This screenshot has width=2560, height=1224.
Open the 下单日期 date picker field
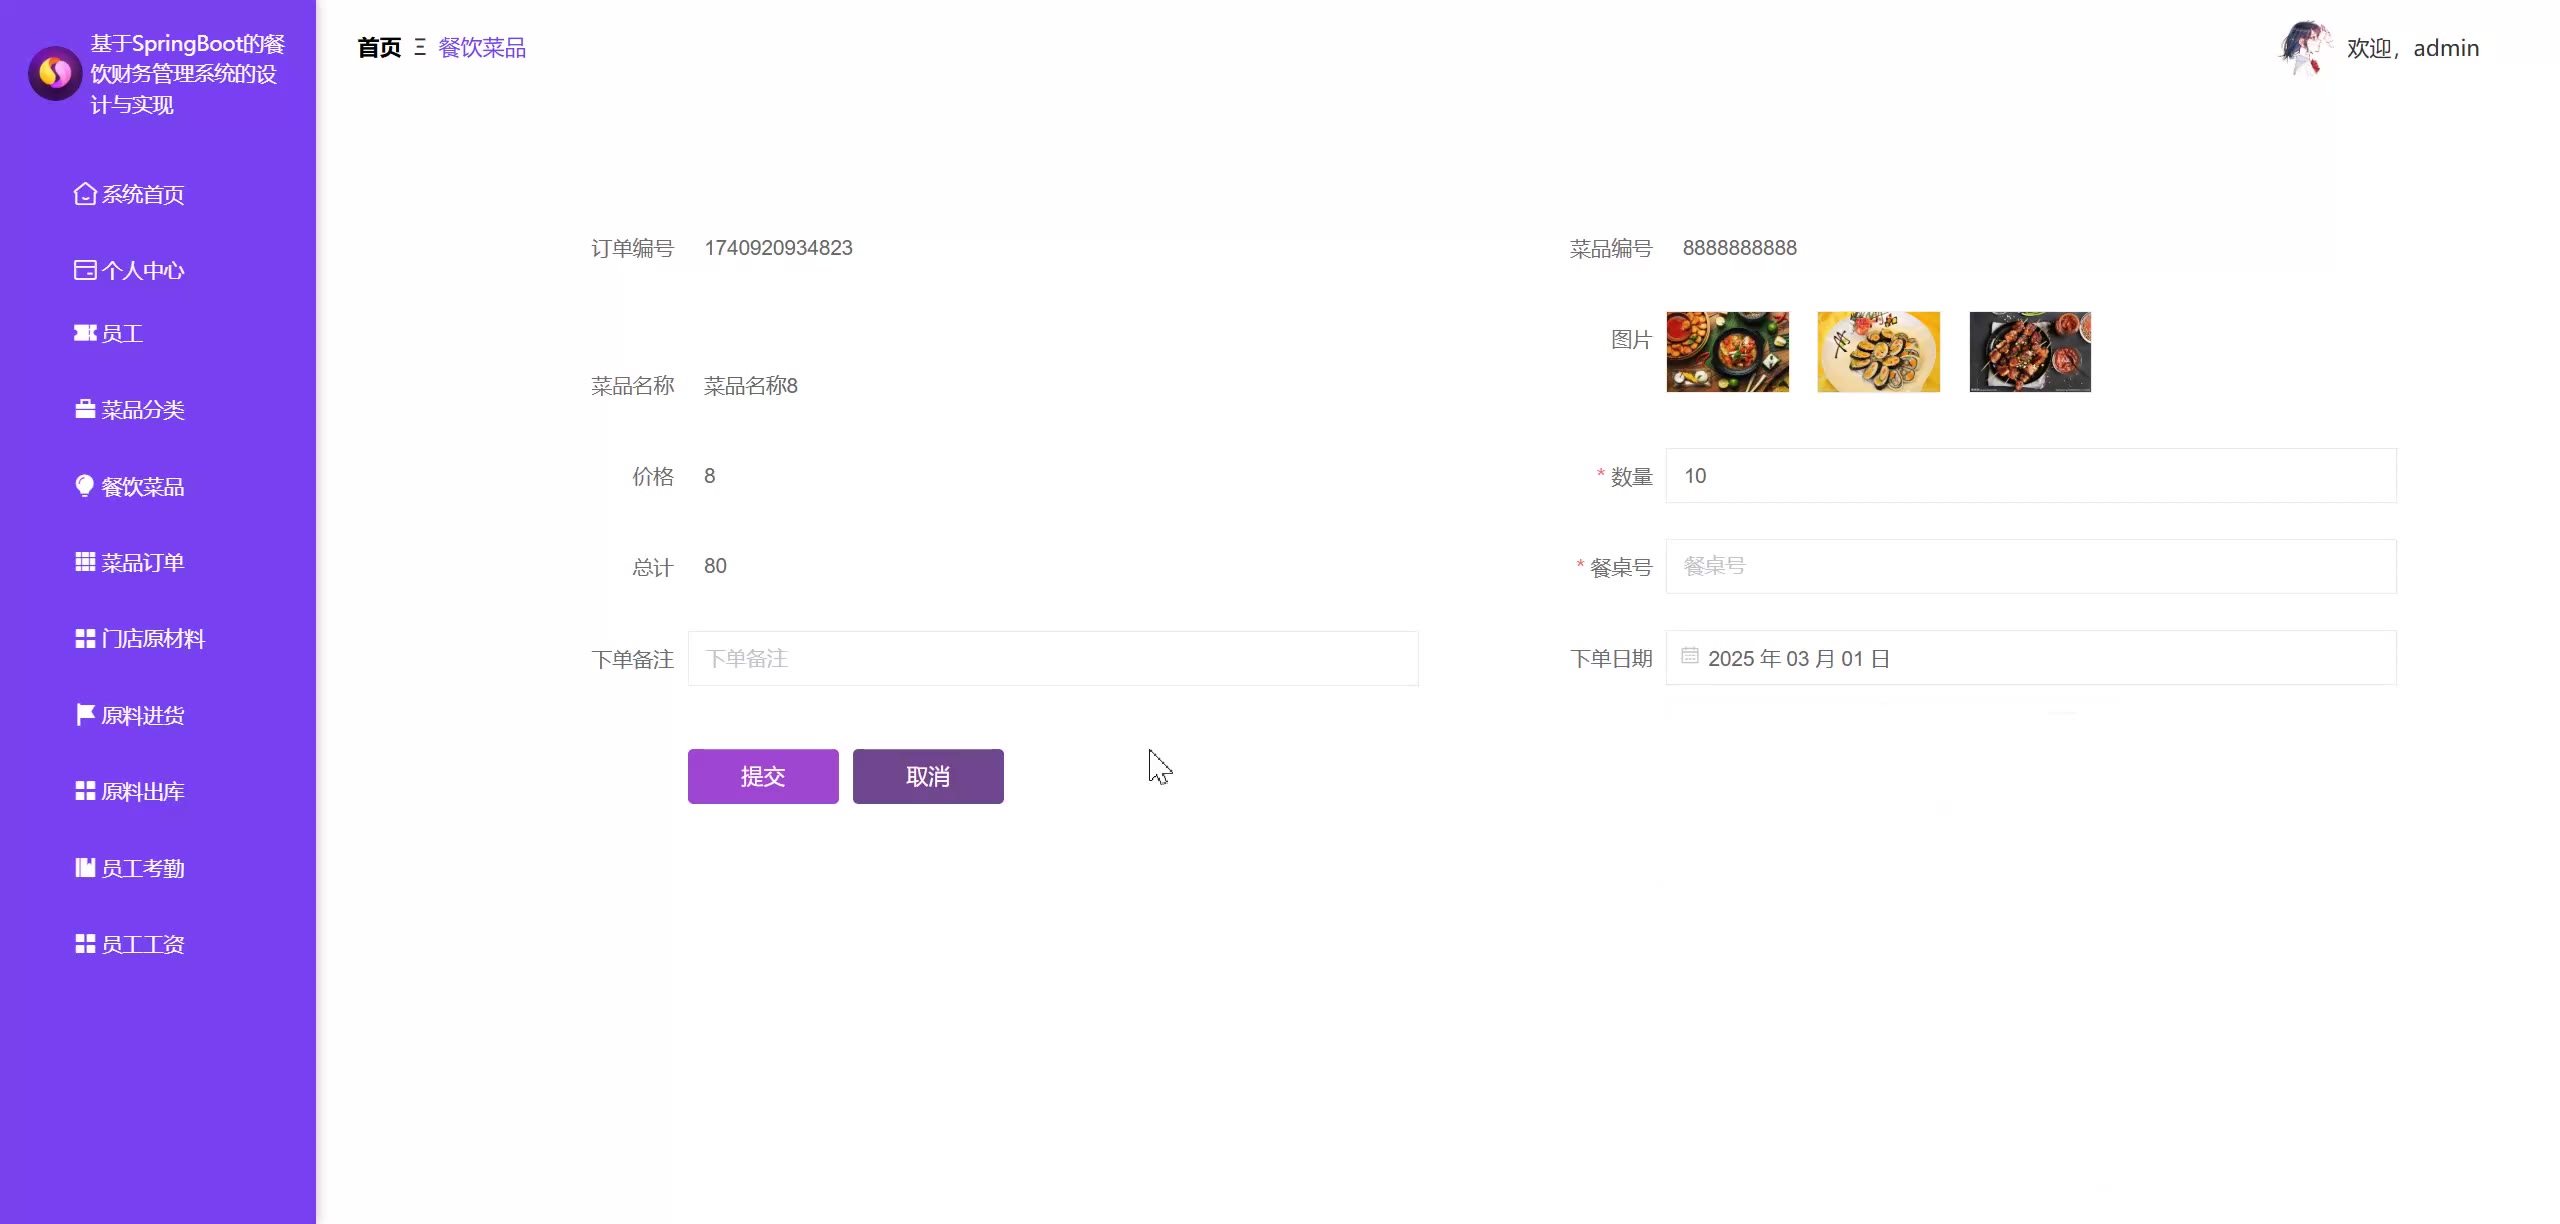(2030, 658)
